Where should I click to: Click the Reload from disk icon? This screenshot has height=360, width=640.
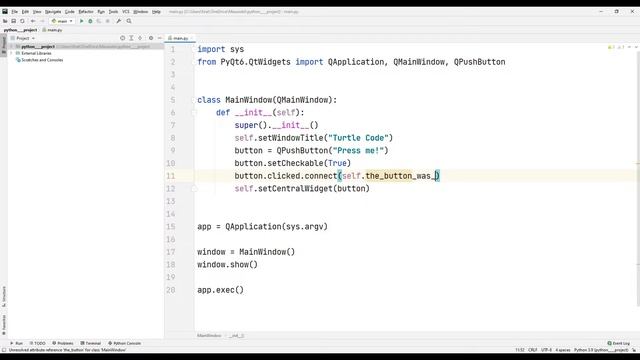click(x=22, y=21)
